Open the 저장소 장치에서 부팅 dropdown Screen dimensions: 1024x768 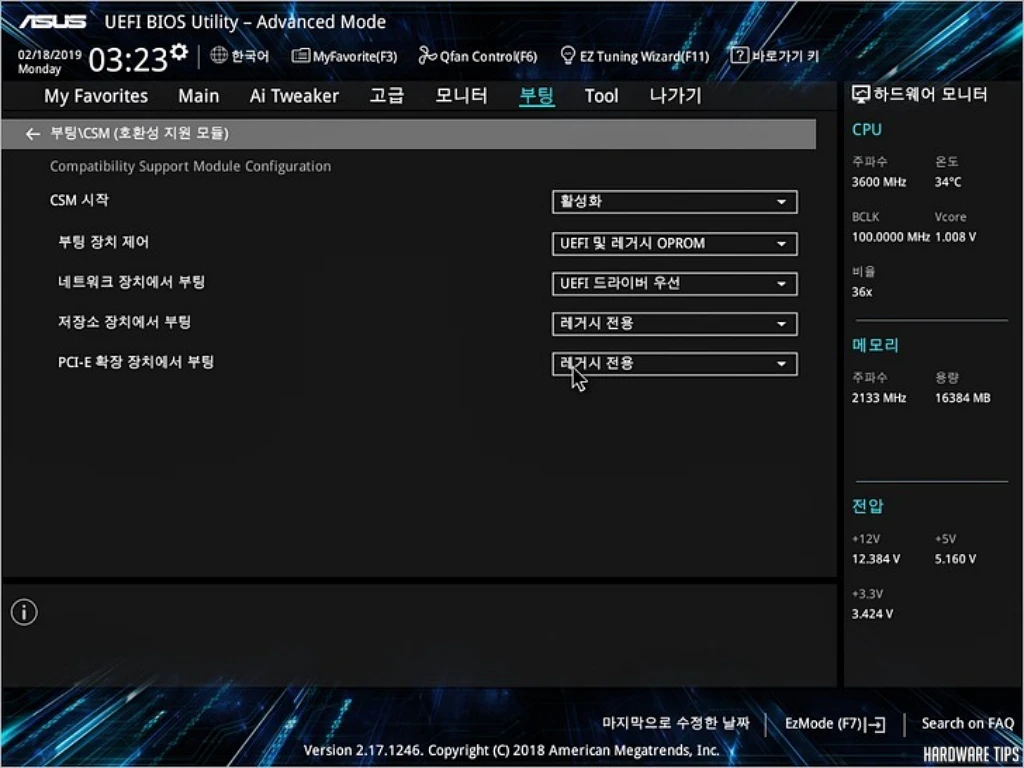[675, 324]
